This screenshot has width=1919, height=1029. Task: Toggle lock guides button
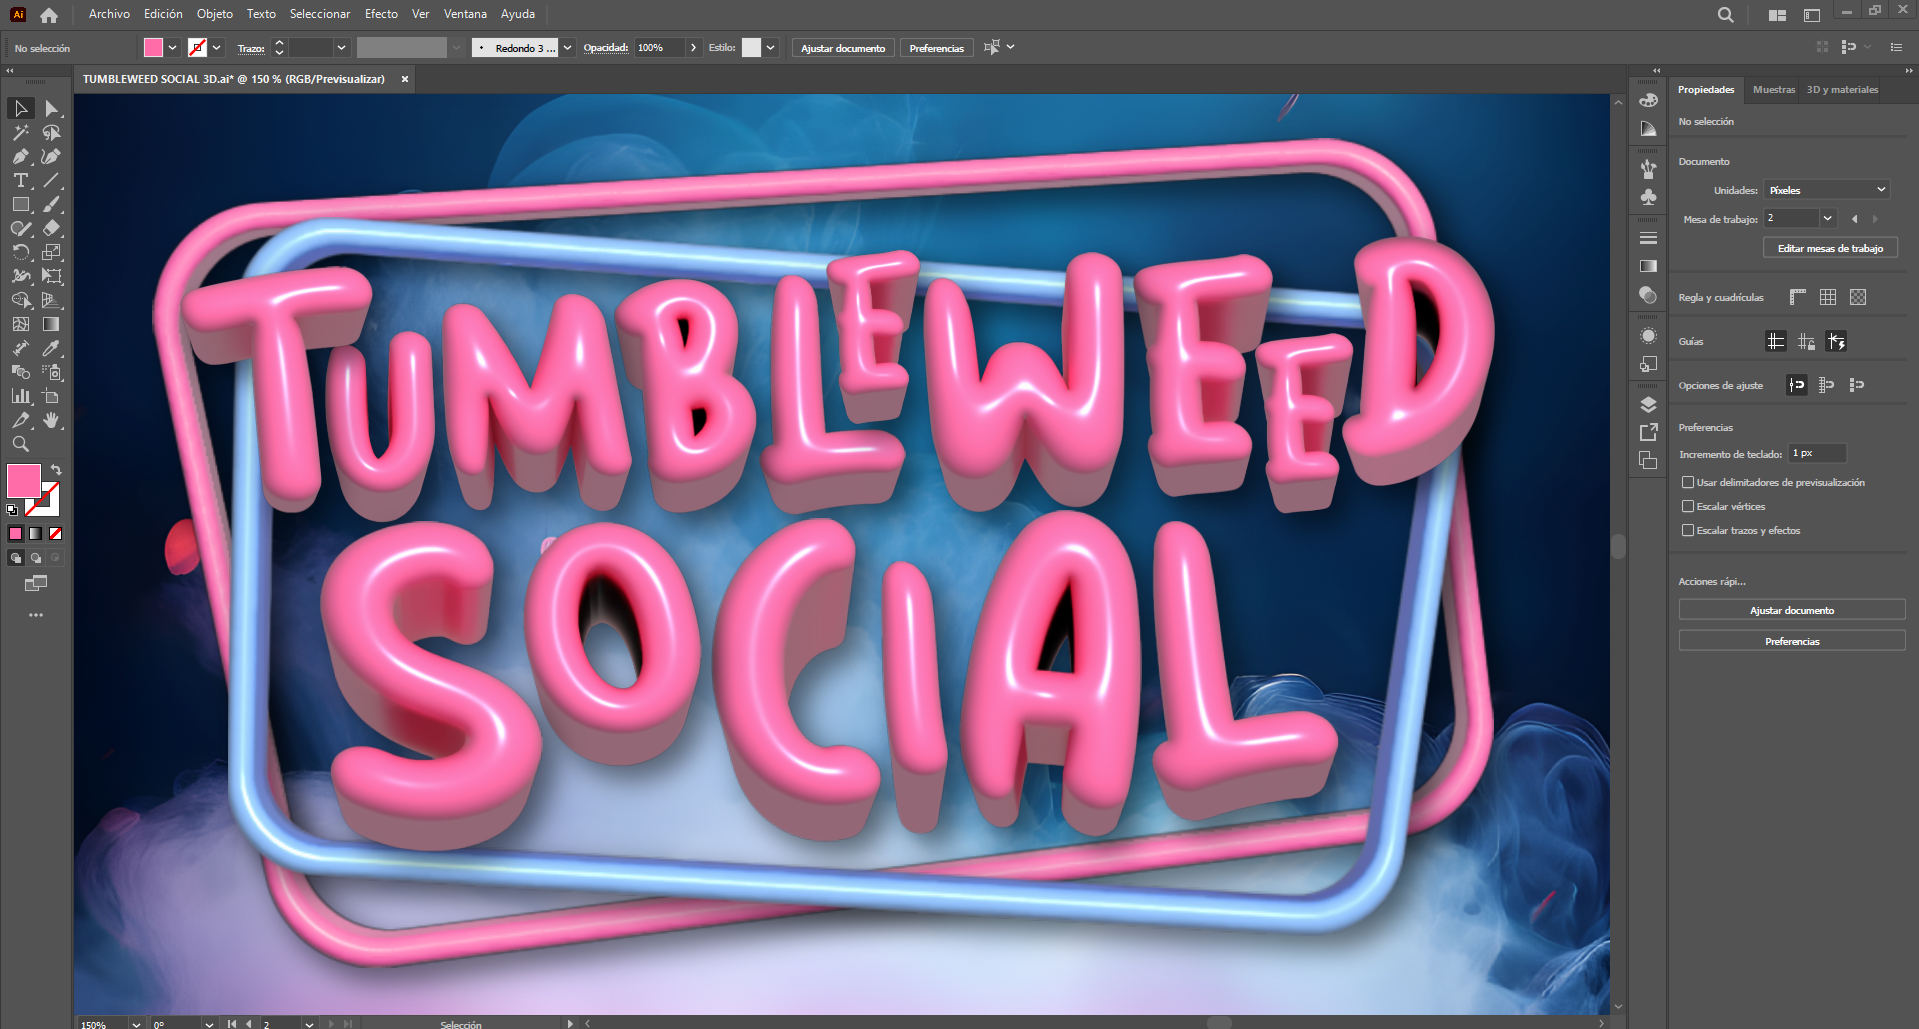pos(1806,341)
